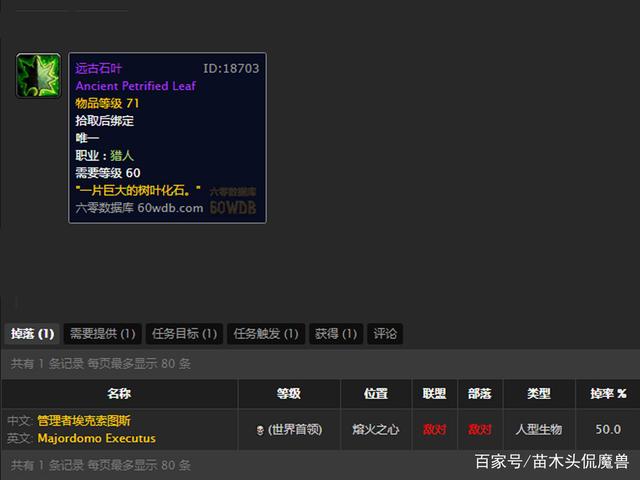The image size is (640, 480).
Task: Click the ID:18703 text in tooltip
Action: click(x=231, y=68)
